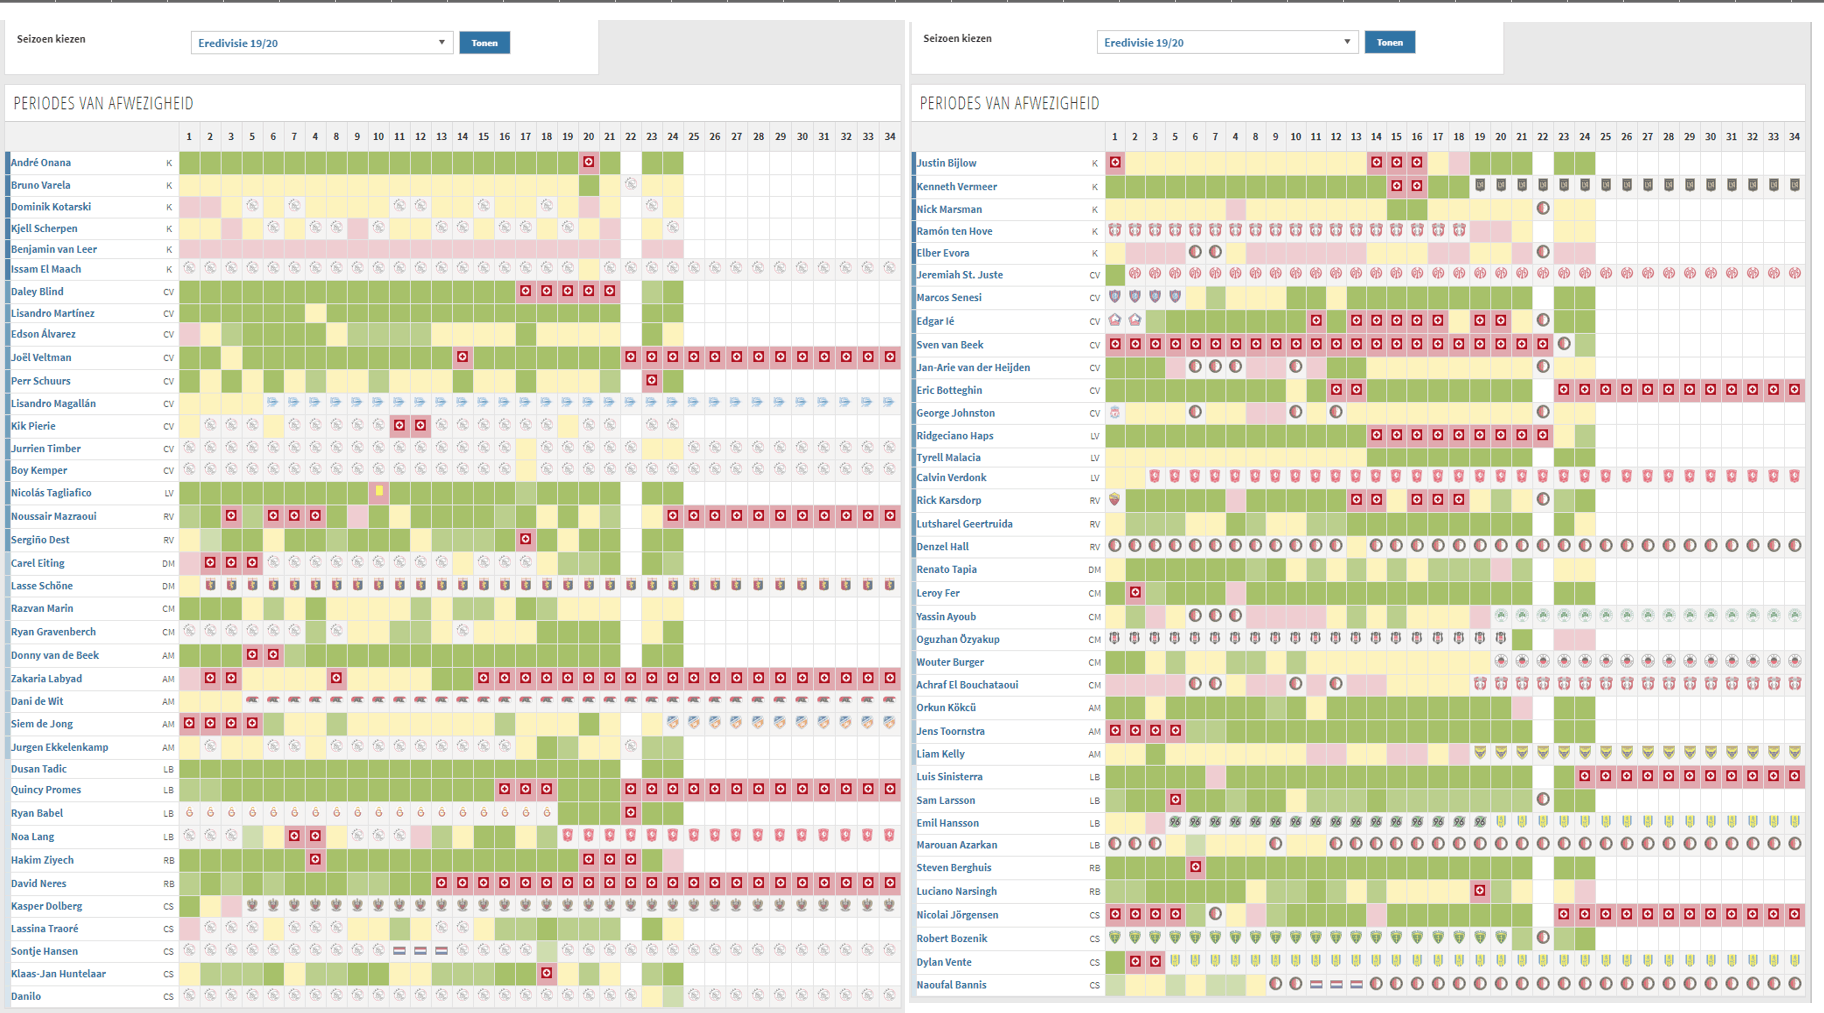
Task: Open Daley Blind's player link
Action: point(37,291)
